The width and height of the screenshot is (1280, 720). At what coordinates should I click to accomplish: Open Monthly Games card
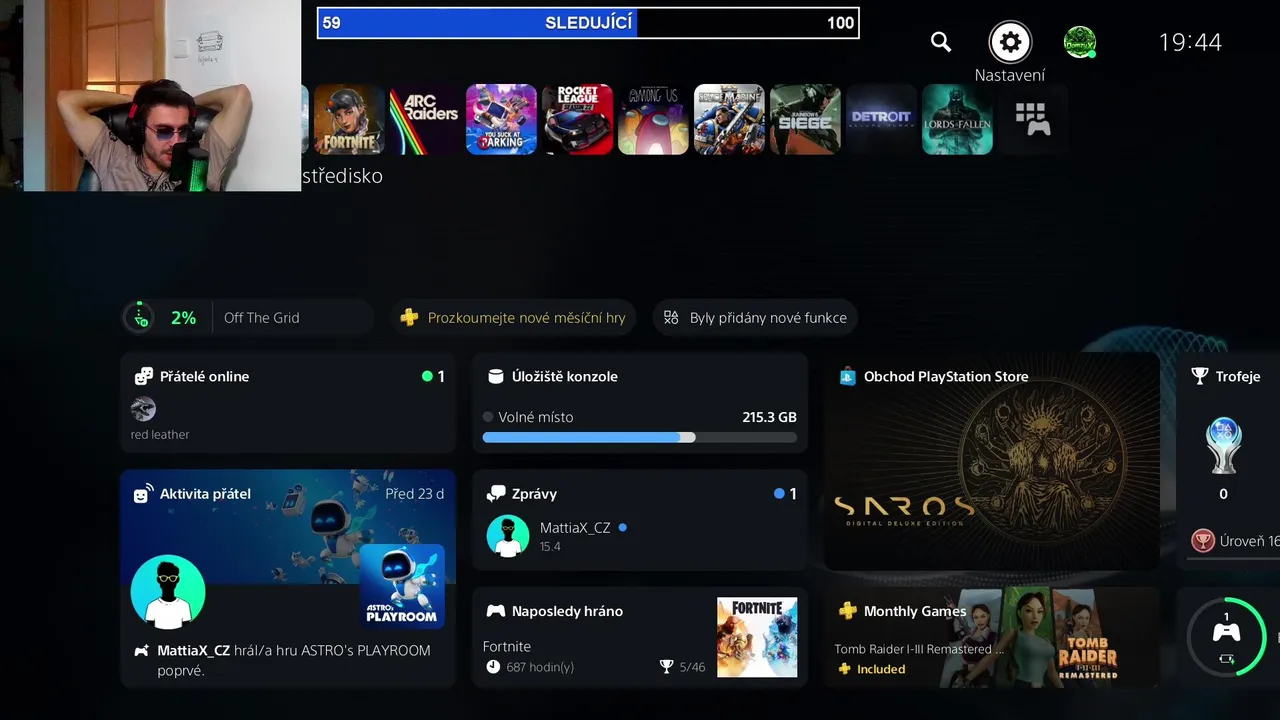click(x=992, y=638)
